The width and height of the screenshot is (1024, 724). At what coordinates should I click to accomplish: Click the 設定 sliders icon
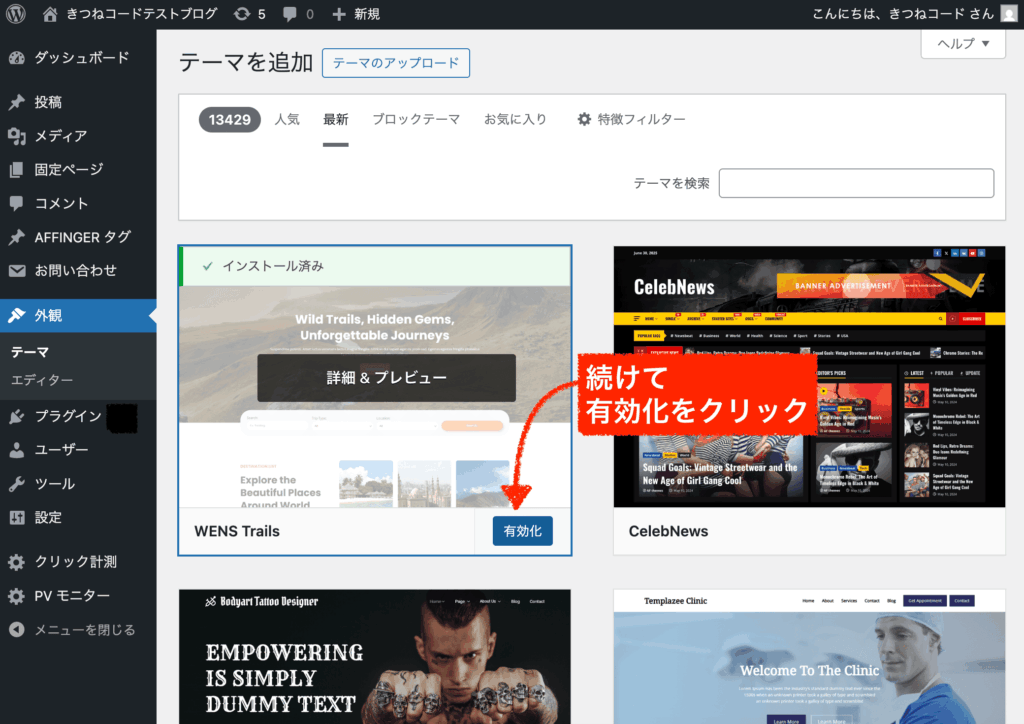coord(17,518)
